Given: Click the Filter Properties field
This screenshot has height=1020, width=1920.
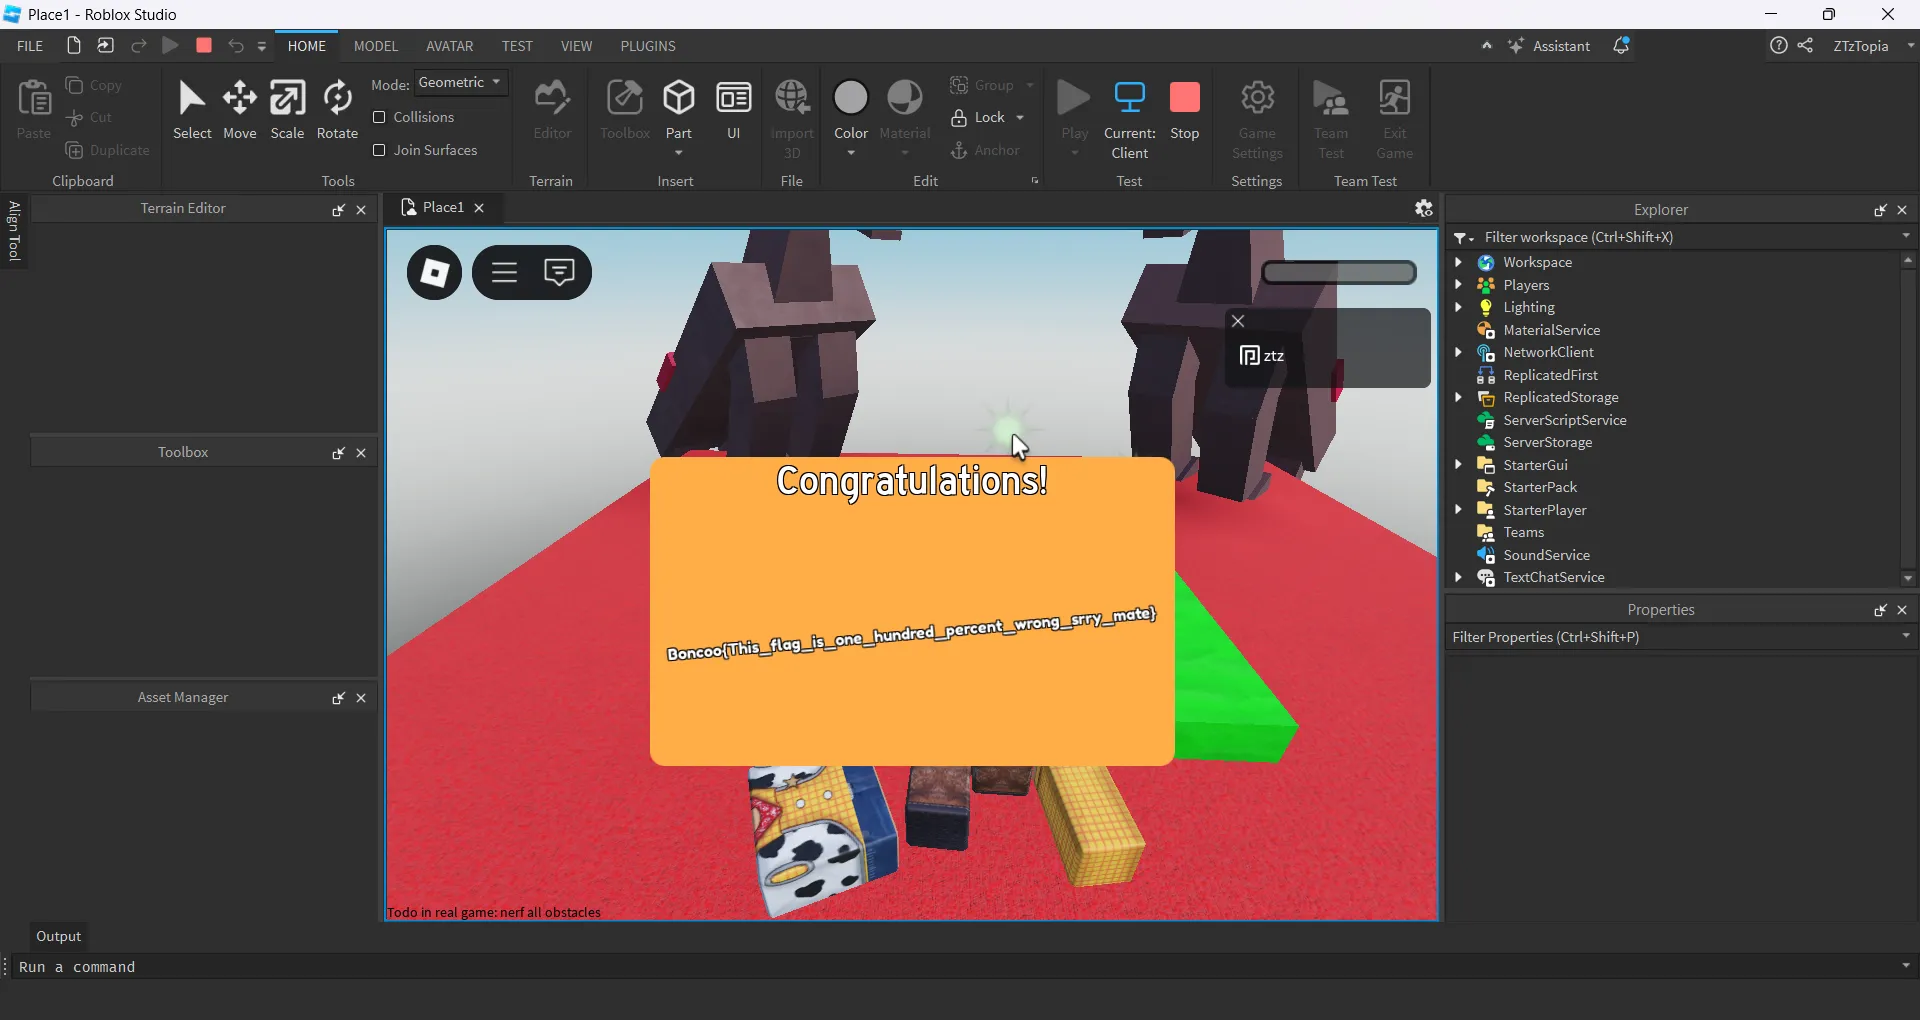Looking at the screenshot, I should tap(1680, 638).
